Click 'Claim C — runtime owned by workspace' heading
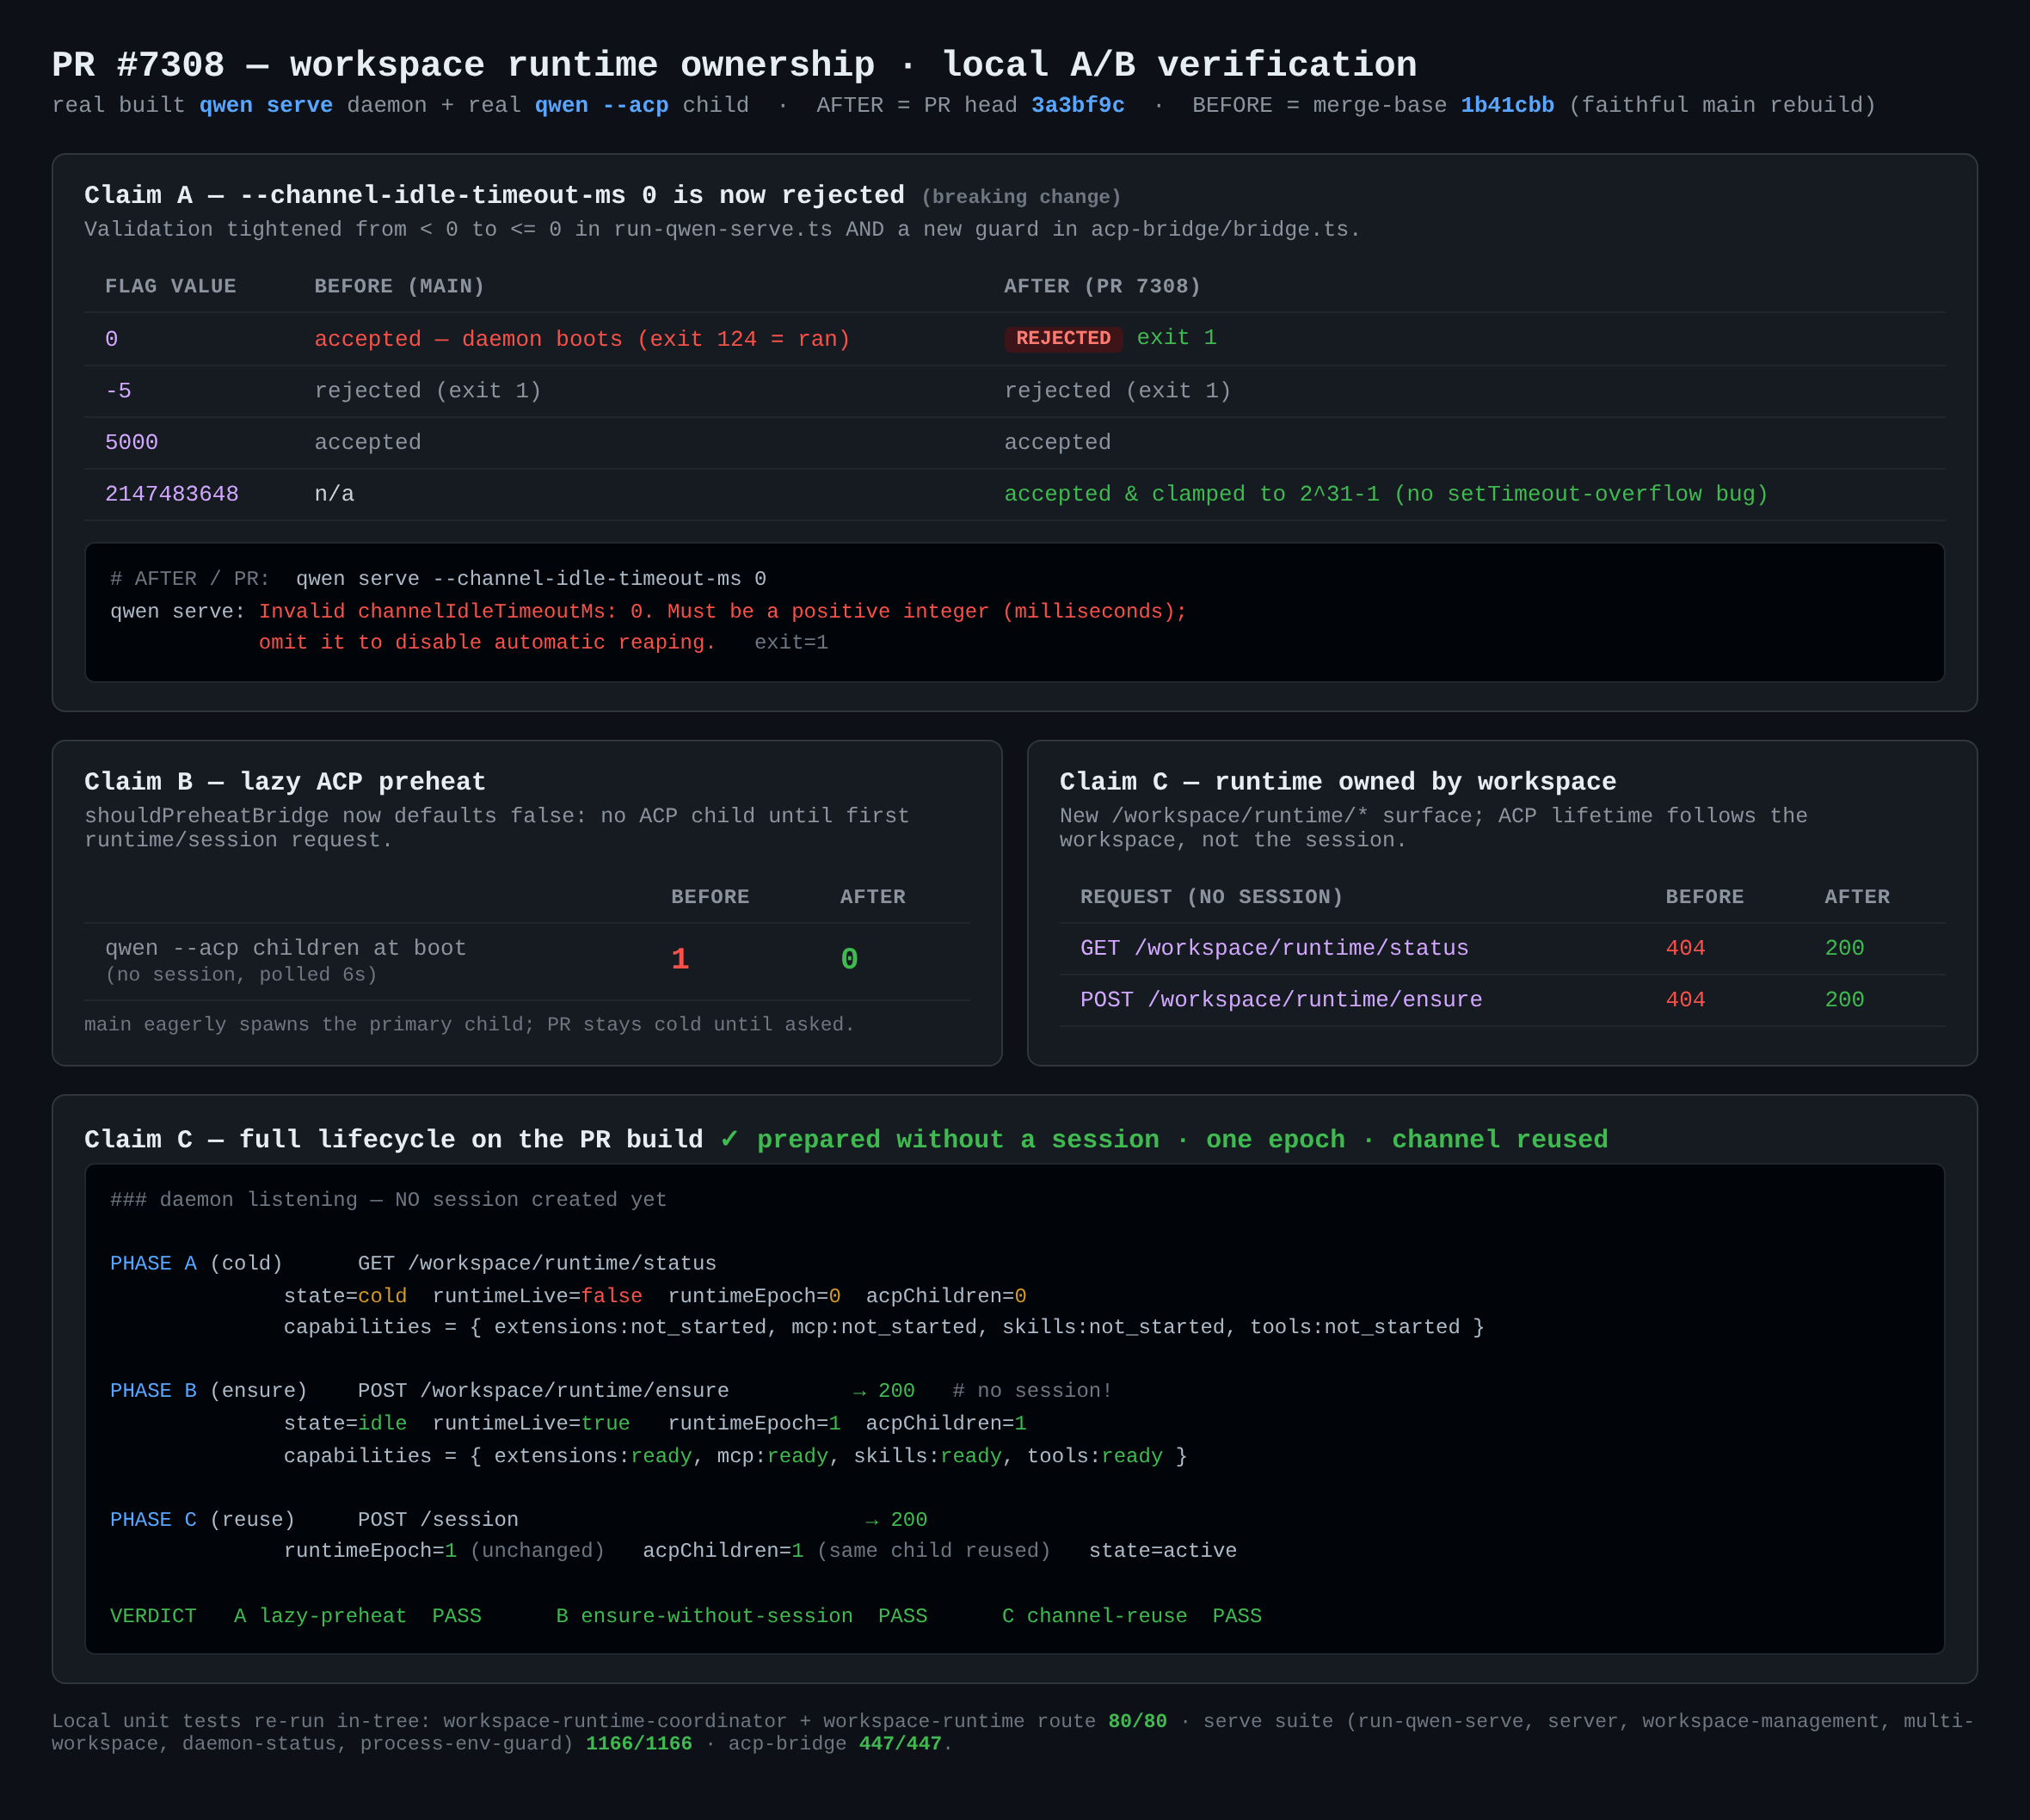The width and height of the screenshot is (2030, 1820). point(1338,782)
